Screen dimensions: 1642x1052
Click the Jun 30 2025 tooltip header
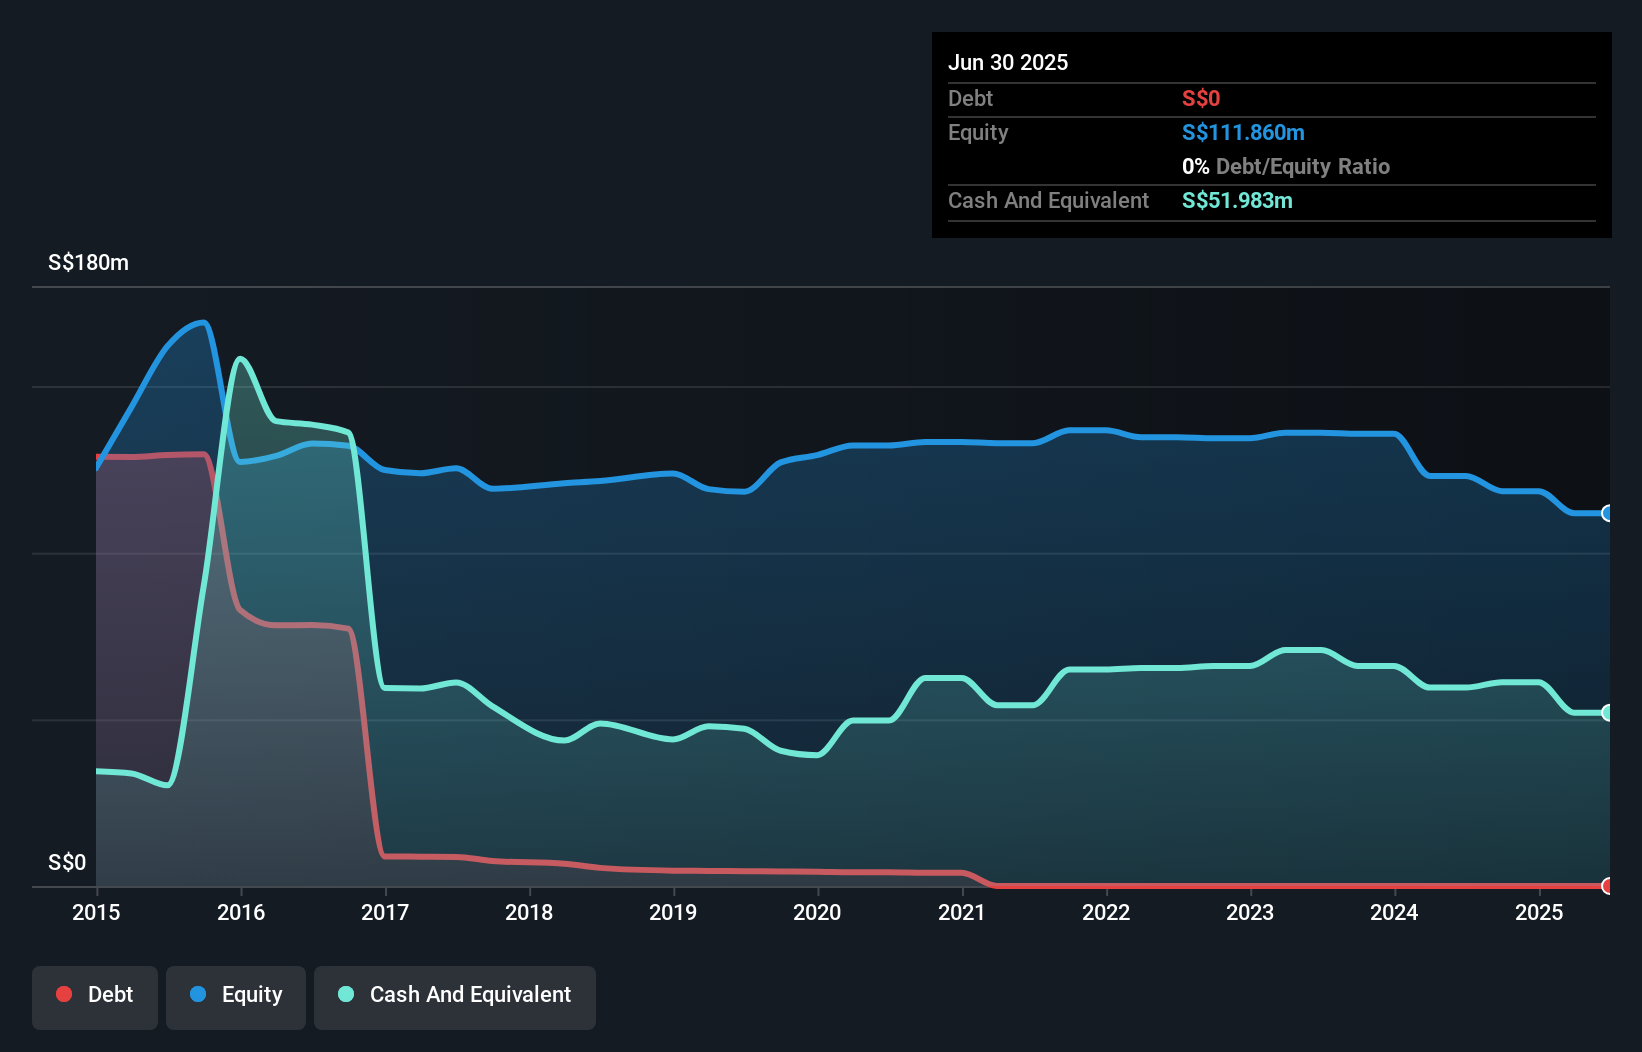1008,62
